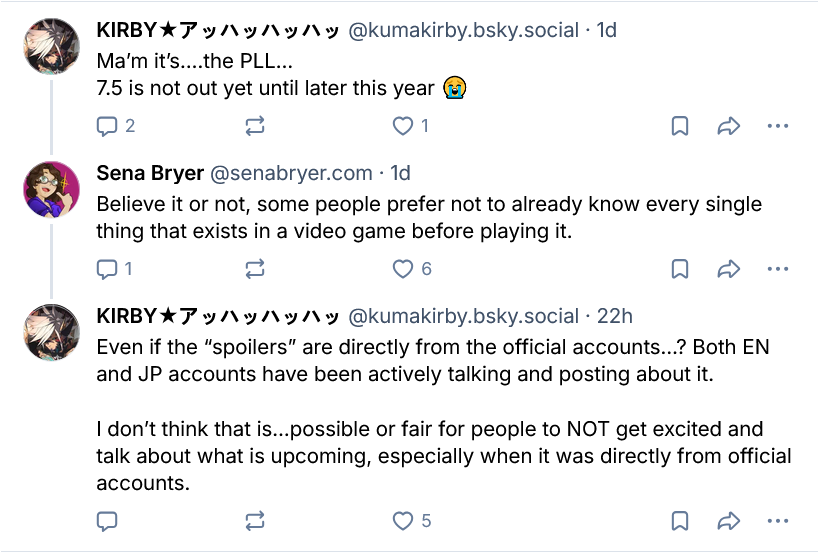The width and height of the screenshot is (818, 557).
Task: Open more options on KIRBY's first post
Action: 777,126
